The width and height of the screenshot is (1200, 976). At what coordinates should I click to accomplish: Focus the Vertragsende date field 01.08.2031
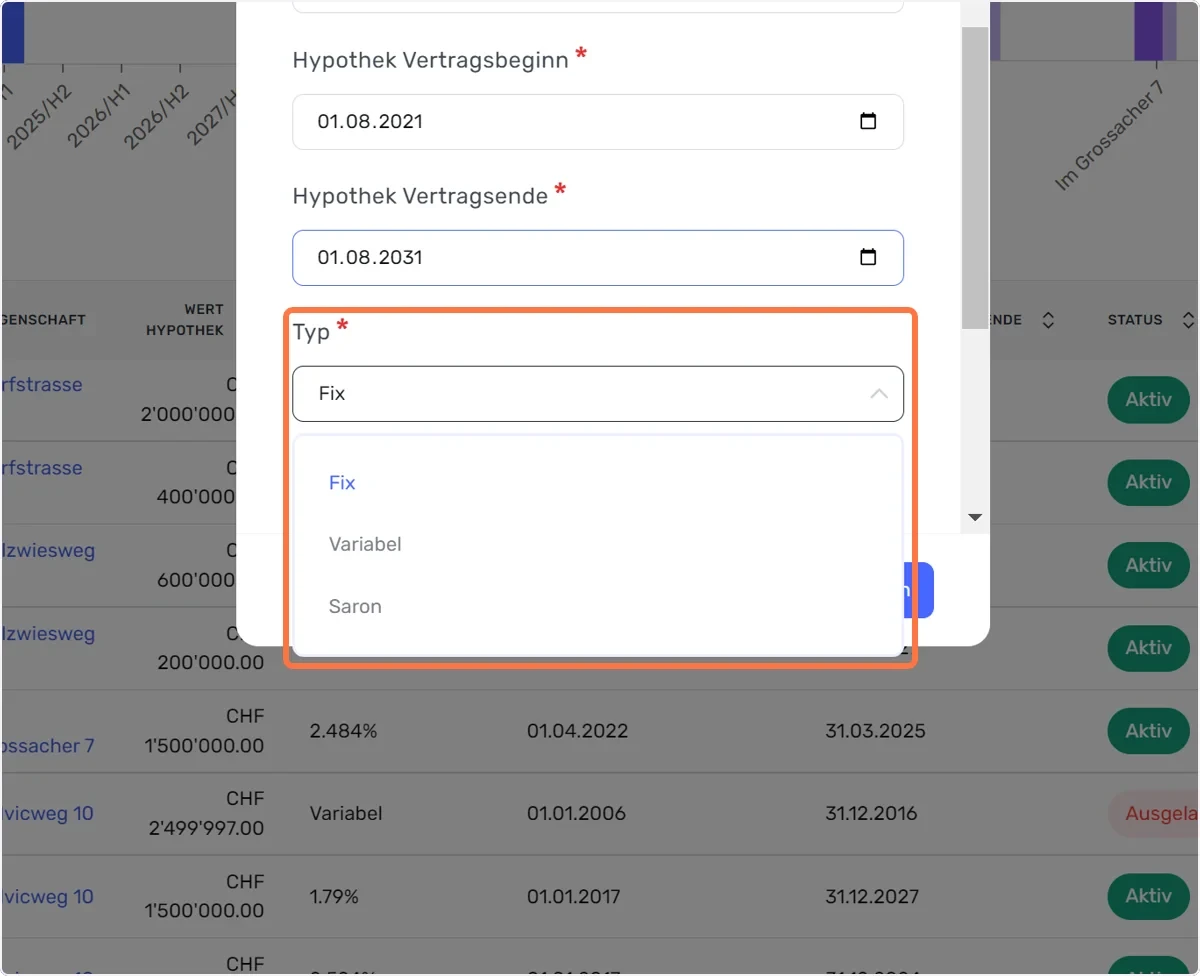pyautogui.click(x=598, y=258)
